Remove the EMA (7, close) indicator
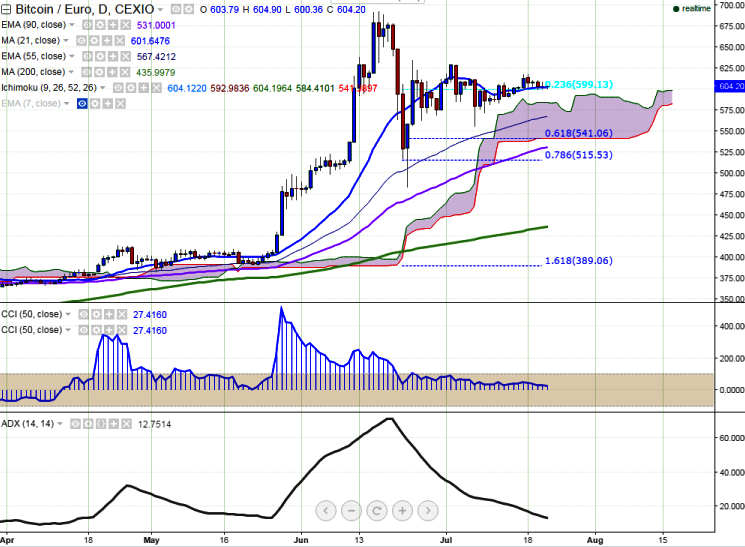The width and height of the screenshot is (745, 547). pos(120,104)
